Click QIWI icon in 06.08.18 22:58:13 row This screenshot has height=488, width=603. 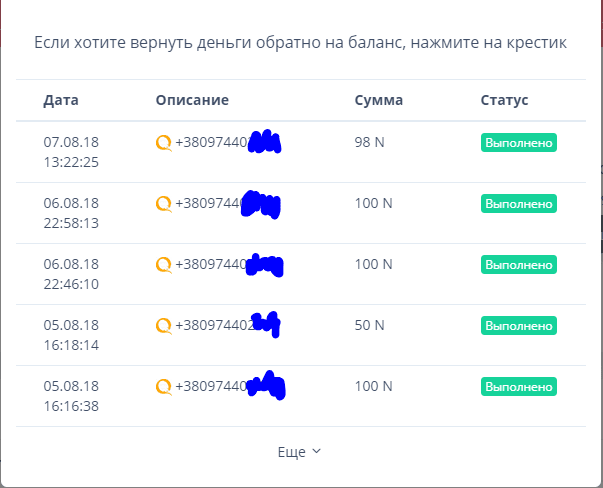[x=164, y=204]
